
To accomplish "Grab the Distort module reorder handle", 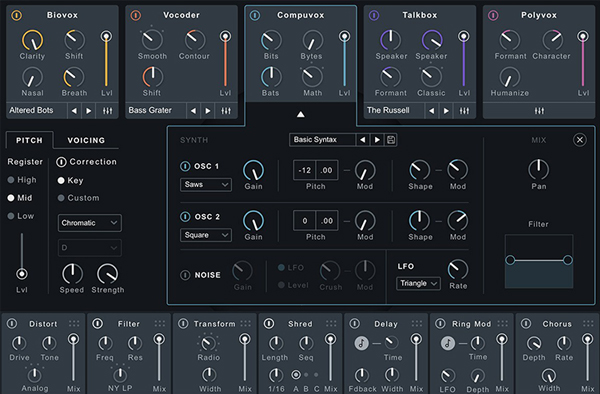I will click(x=74, y=324).
